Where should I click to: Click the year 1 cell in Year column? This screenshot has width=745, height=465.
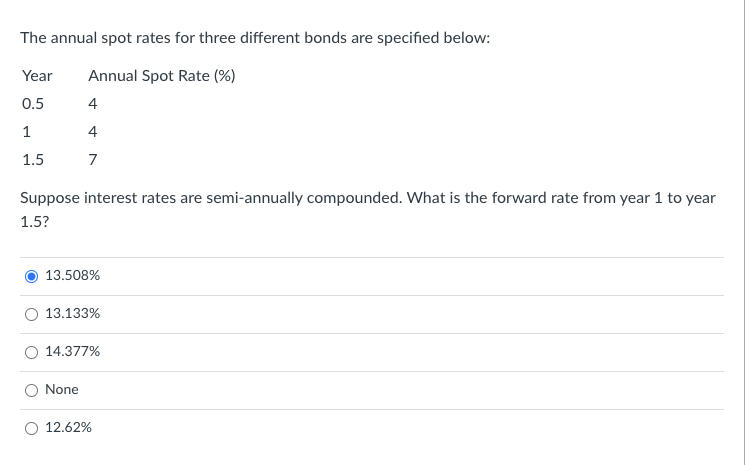pos(26,131)
